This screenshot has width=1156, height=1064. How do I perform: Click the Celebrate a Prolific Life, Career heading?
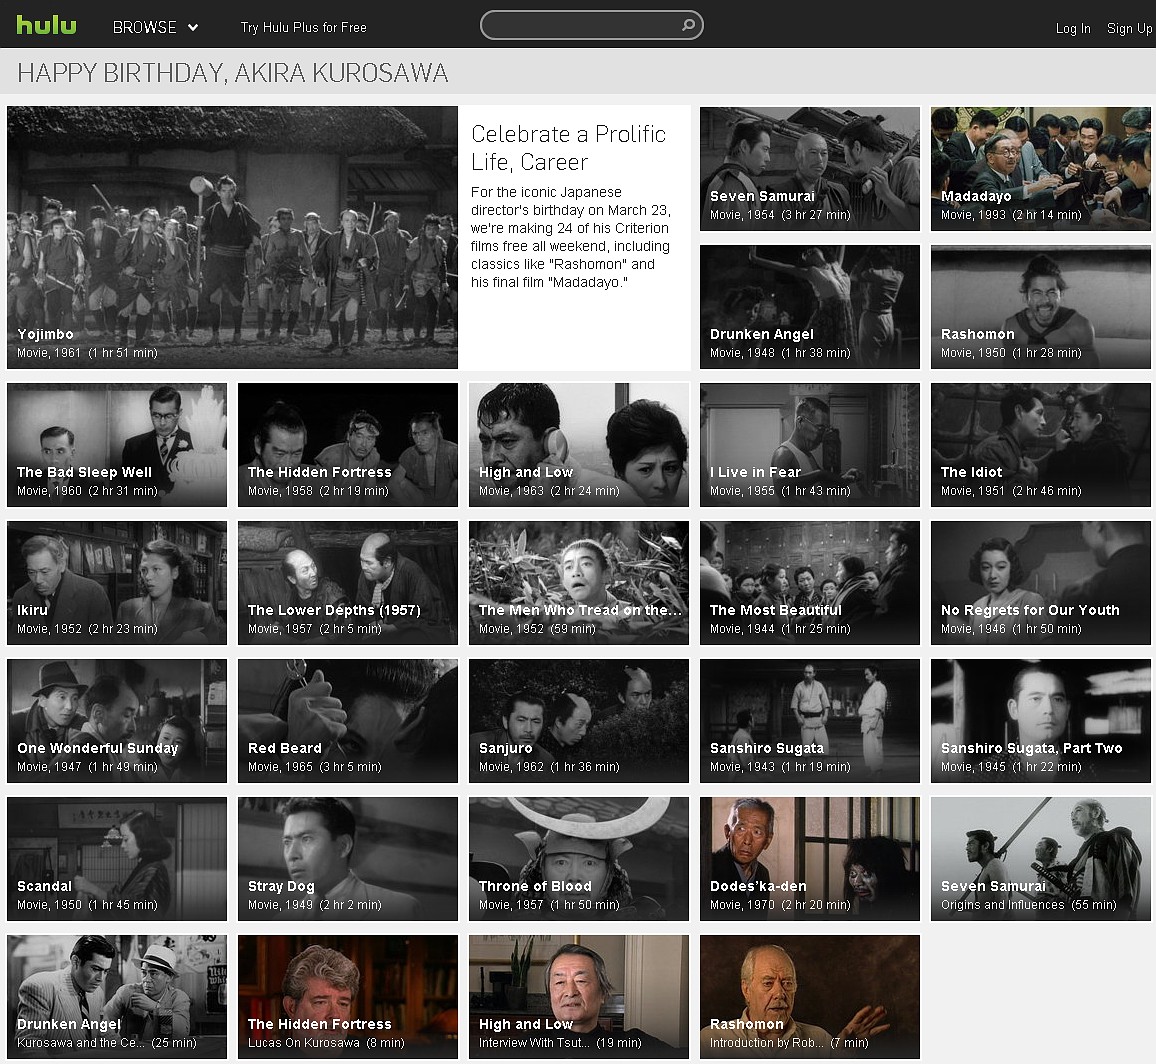[568, 147]
